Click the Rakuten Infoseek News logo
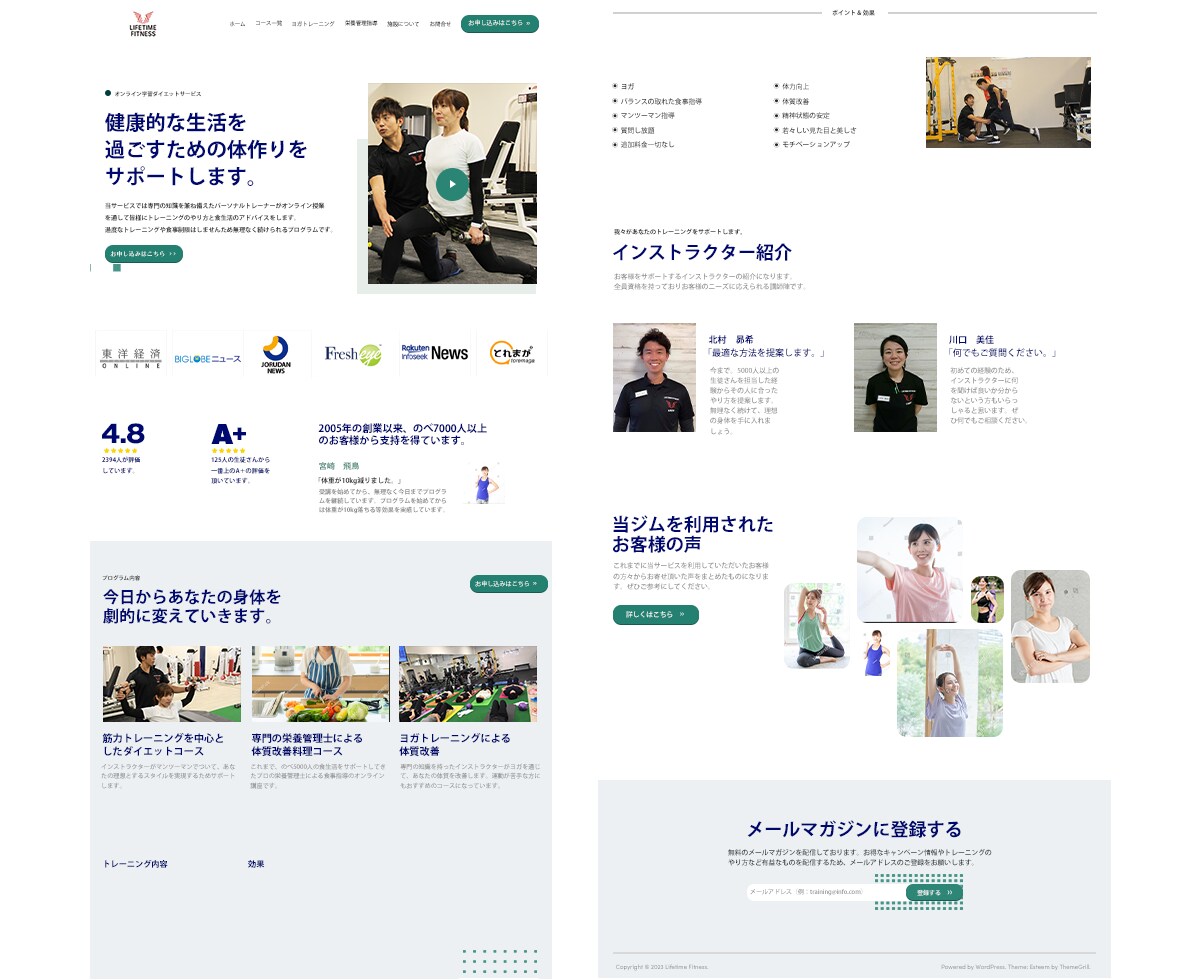The height and width of the screenshot is (980, 1200). coord(434,353)
